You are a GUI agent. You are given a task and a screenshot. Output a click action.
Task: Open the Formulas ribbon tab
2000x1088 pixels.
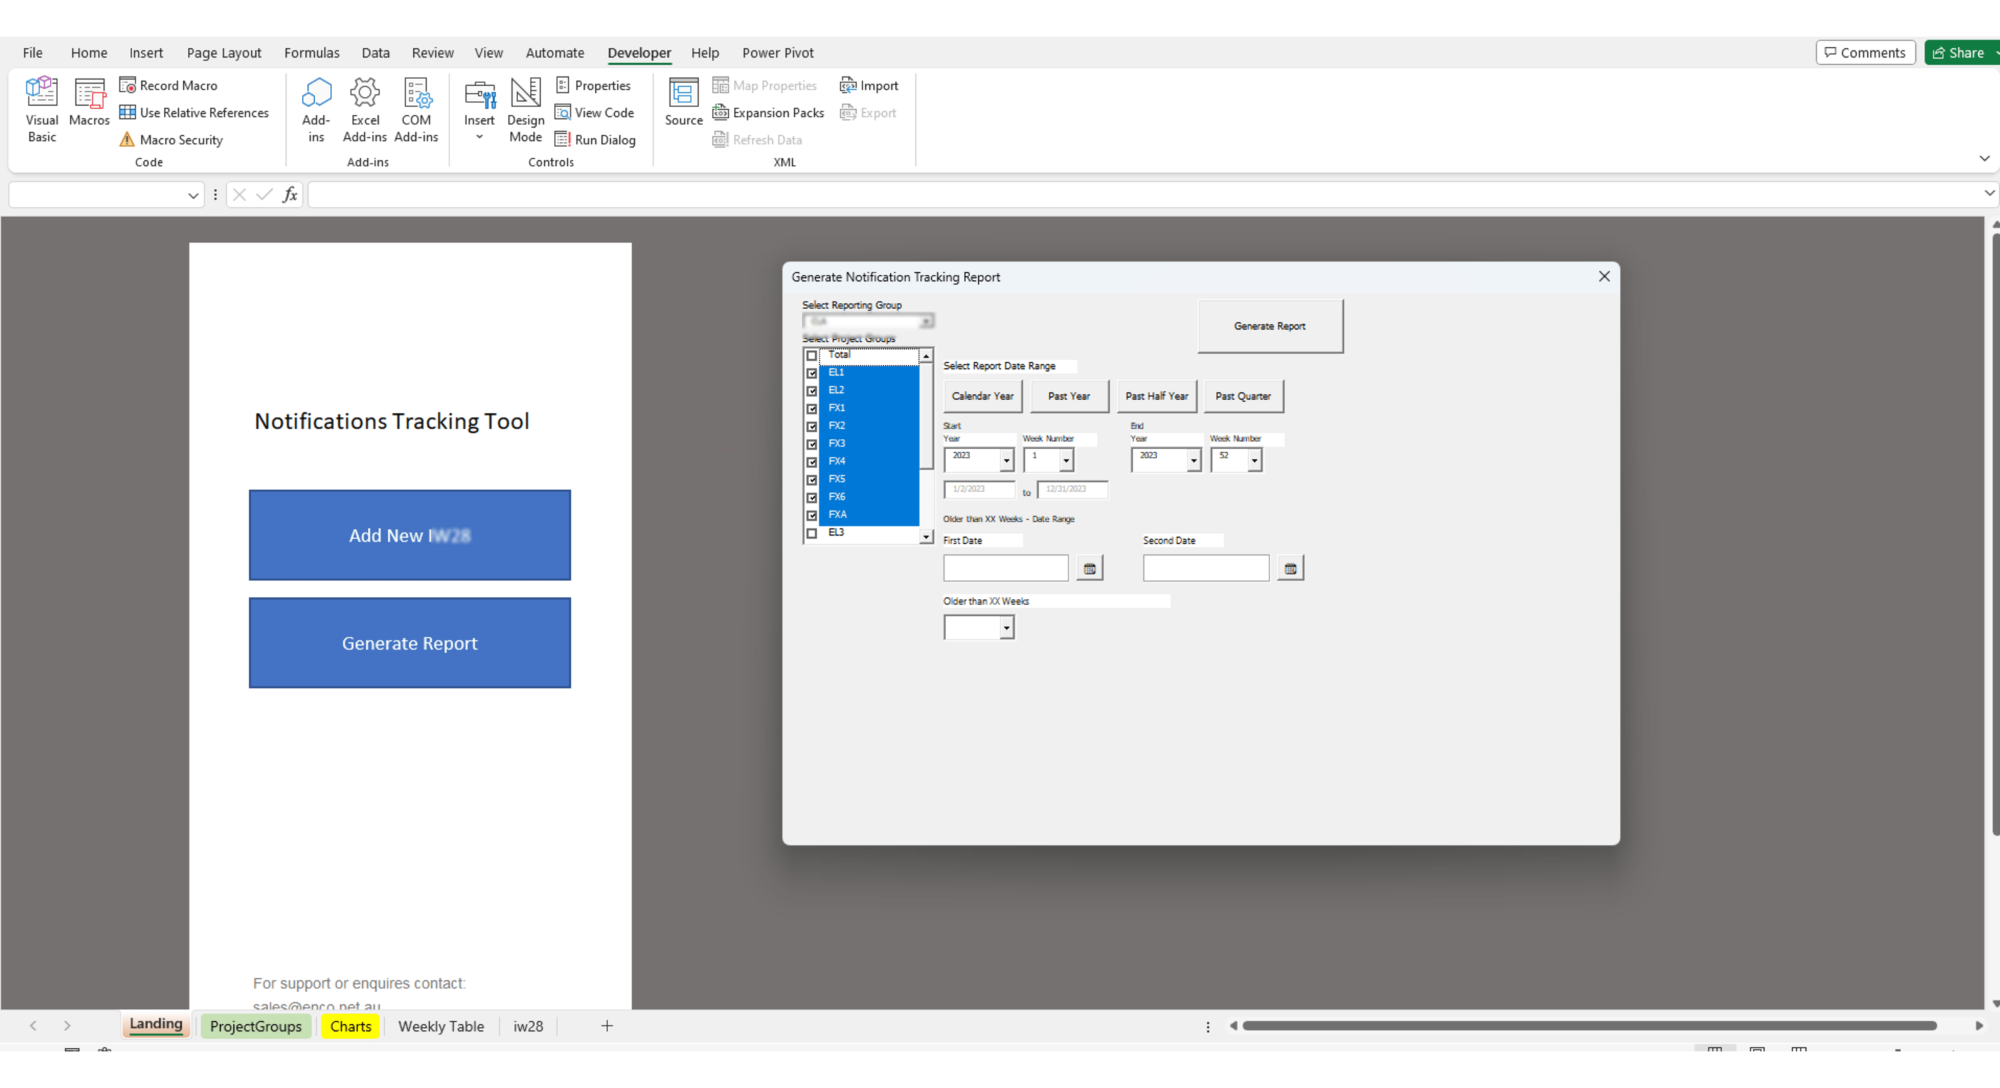tap(312, 53)
